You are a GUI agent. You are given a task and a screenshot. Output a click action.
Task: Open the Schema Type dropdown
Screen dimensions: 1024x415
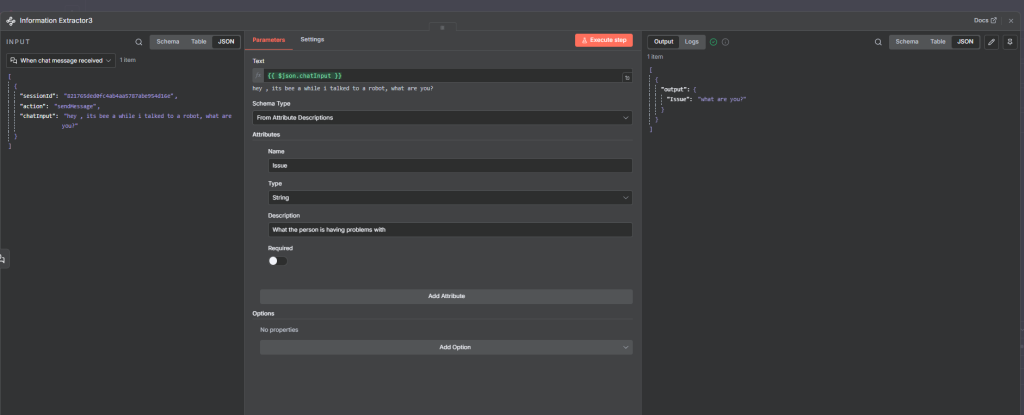coord(442,118)
